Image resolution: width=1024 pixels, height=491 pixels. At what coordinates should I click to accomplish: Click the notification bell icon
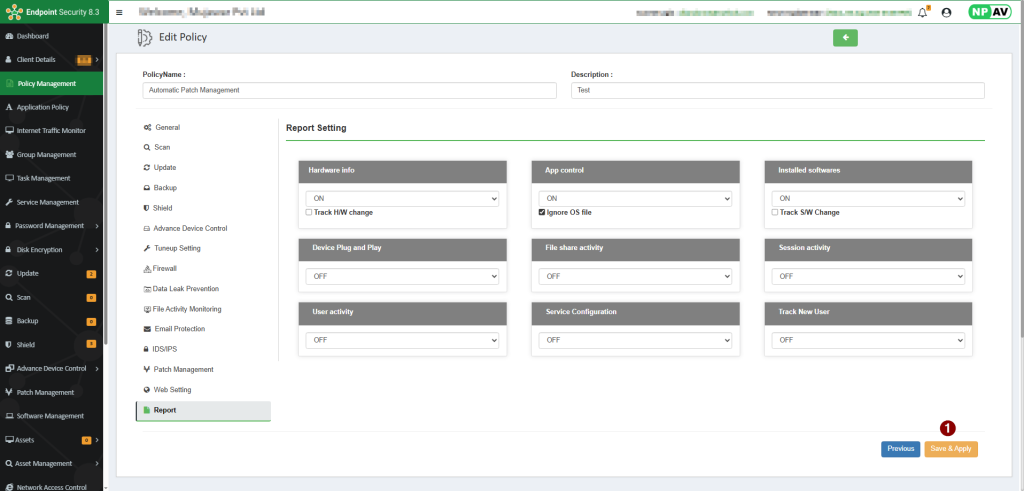[922, 13]
